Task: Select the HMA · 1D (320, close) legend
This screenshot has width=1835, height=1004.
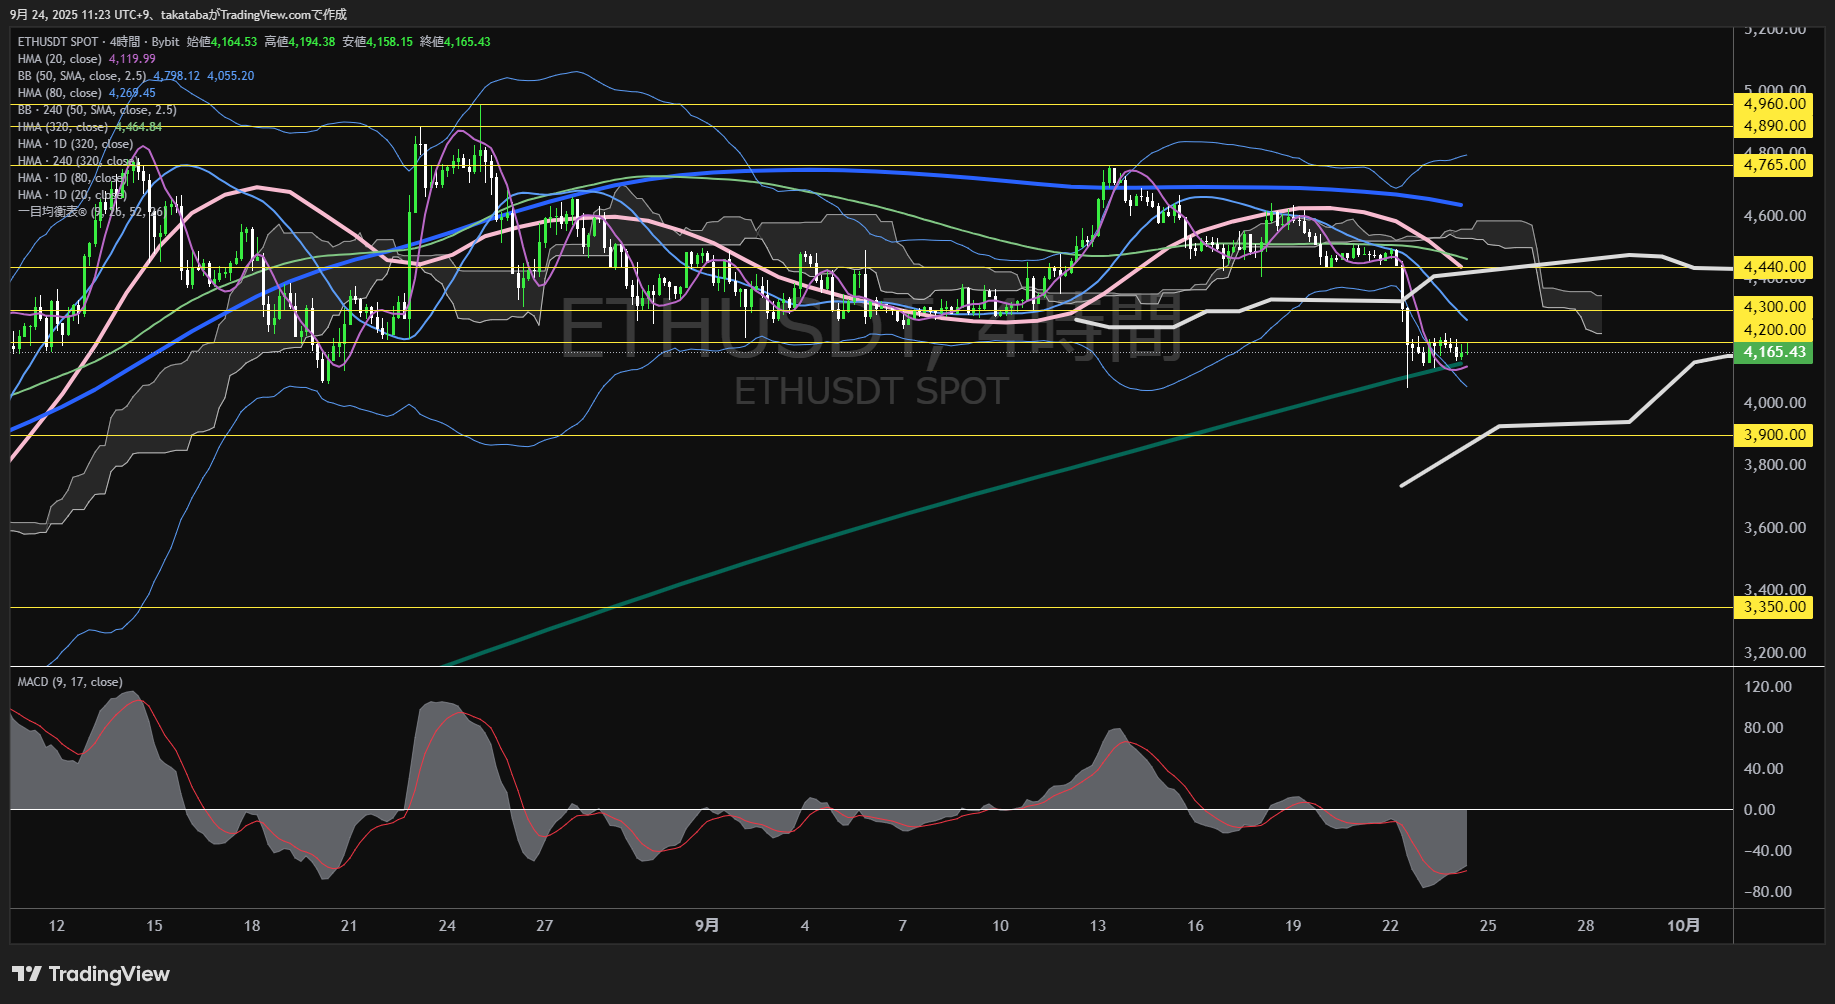Action: click(x=75, y=144)
